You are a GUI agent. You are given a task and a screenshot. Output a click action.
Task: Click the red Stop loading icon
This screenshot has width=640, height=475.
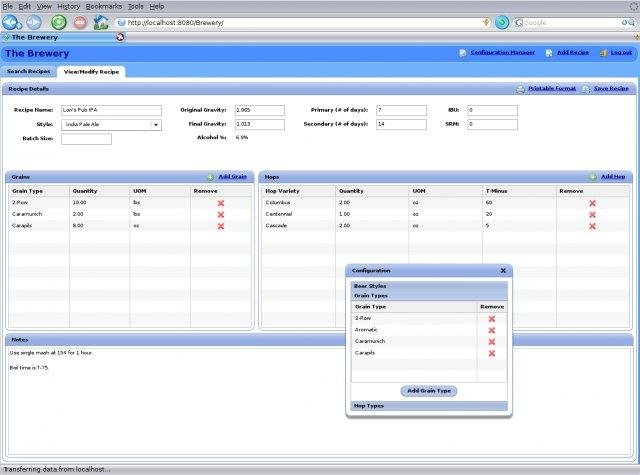point(80,22)
